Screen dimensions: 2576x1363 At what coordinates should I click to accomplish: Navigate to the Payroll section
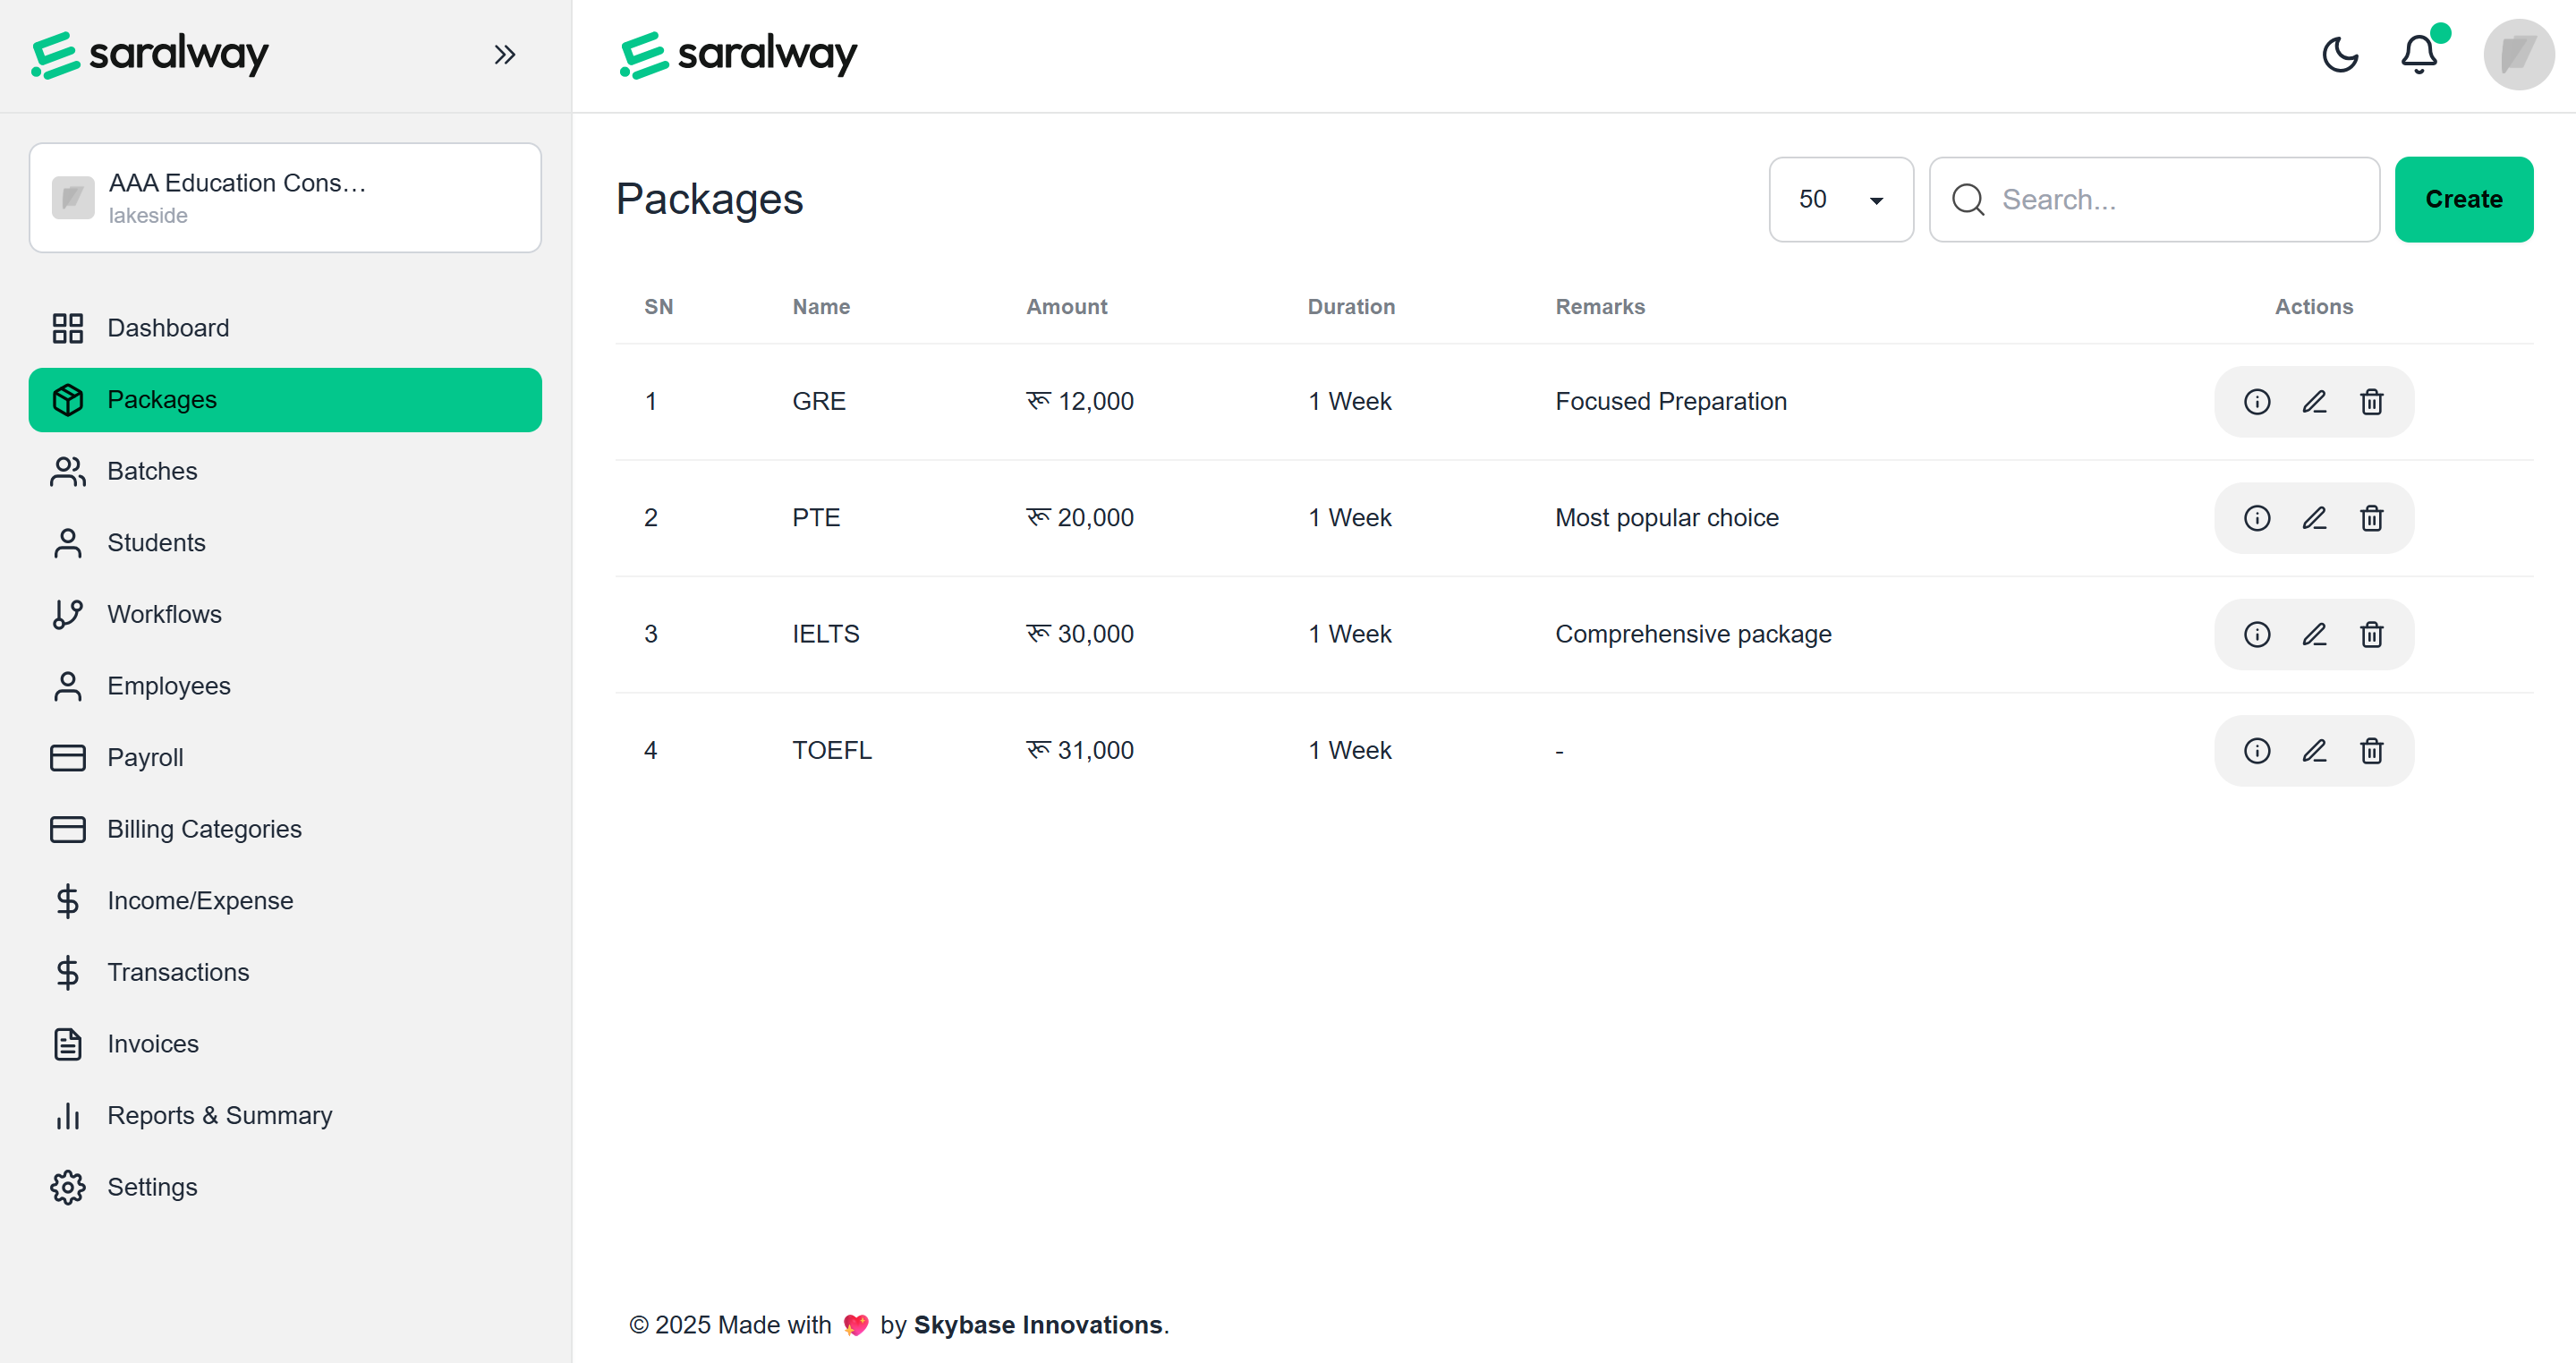click(x=145, y=757)
